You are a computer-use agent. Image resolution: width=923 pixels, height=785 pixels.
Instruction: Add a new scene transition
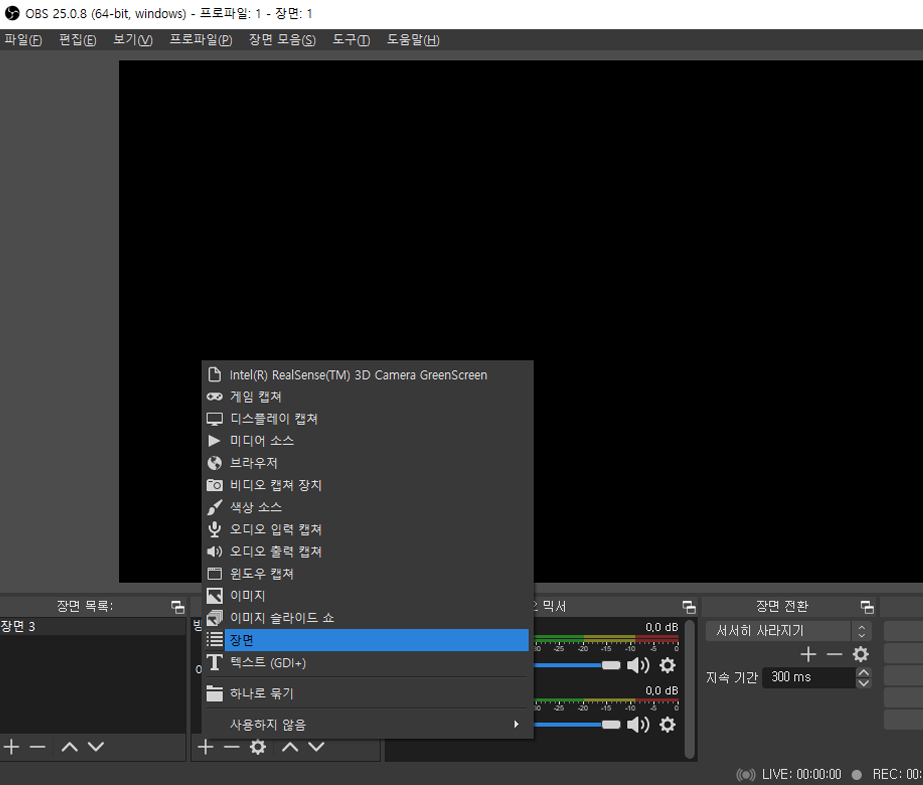(x=808, y=654)
